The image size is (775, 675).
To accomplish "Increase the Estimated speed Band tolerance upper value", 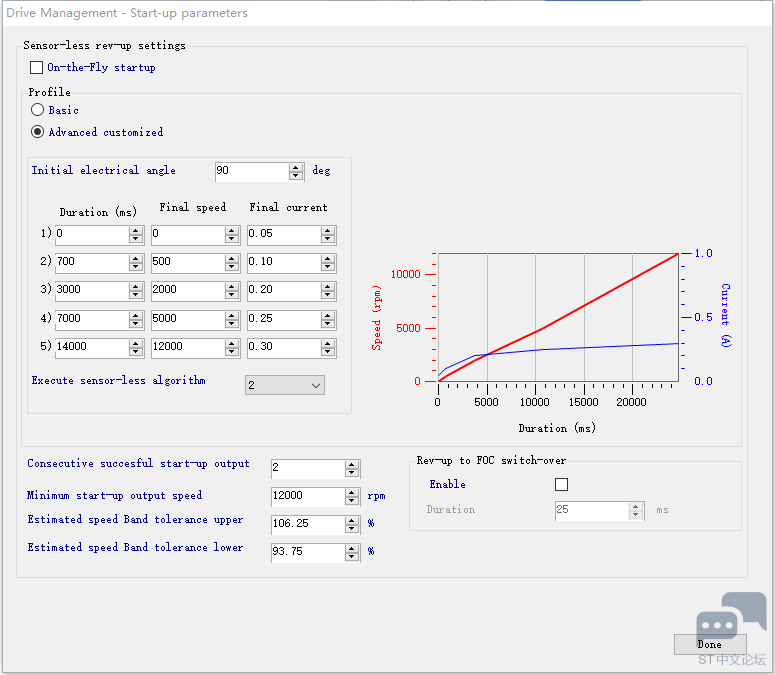I will pyautogui.click(x=352, y=520).
